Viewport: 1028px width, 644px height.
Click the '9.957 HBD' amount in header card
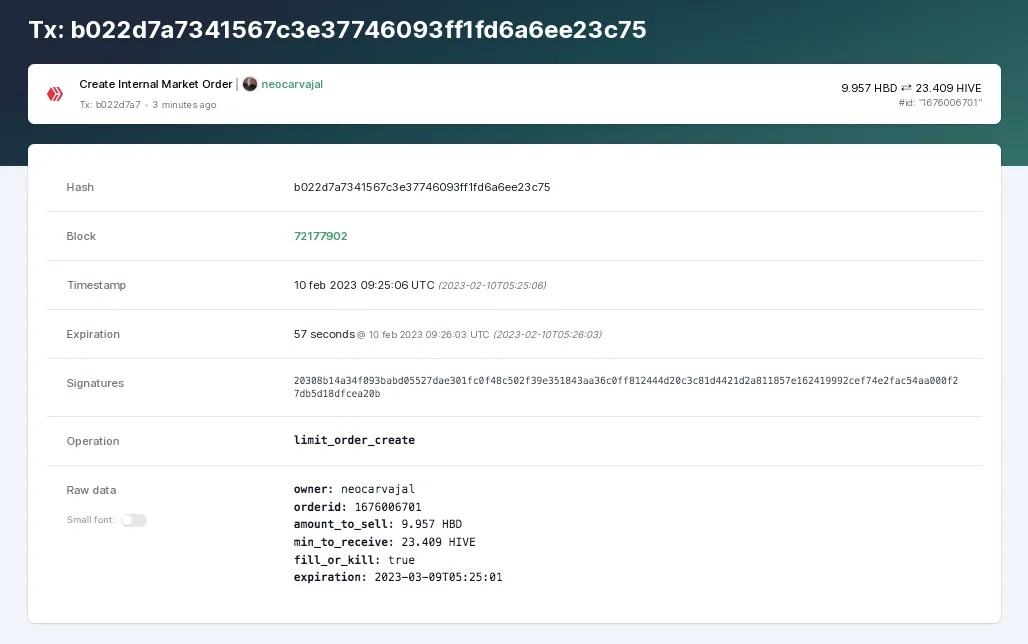[x=869, y=88]
